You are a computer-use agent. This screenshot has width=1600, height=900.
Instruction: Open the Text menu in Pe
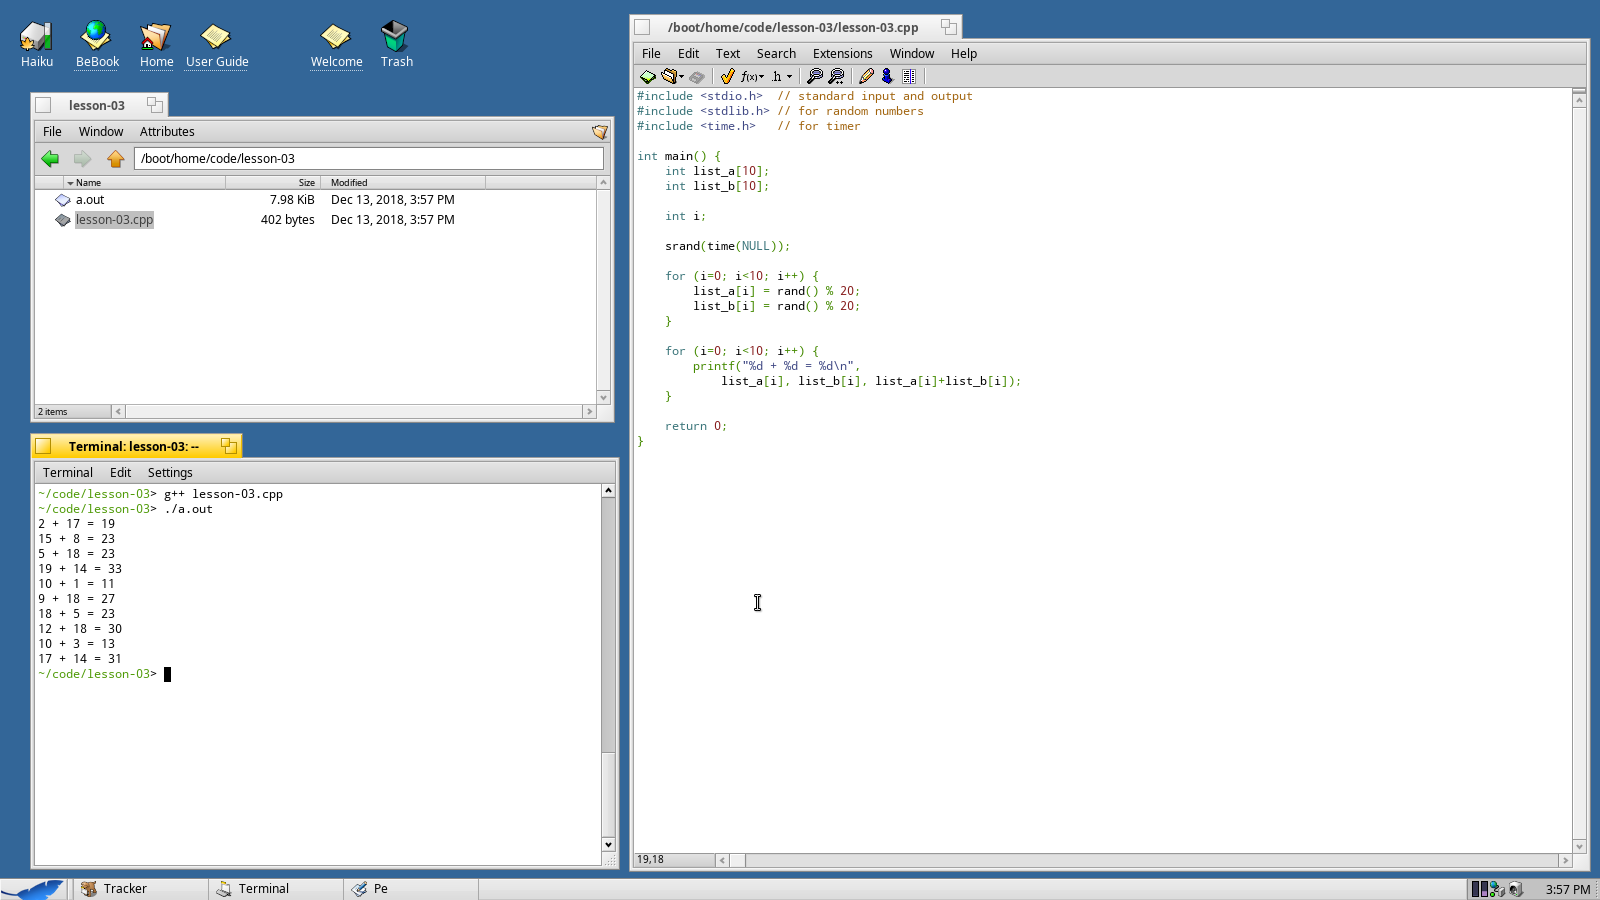[728, 54]
